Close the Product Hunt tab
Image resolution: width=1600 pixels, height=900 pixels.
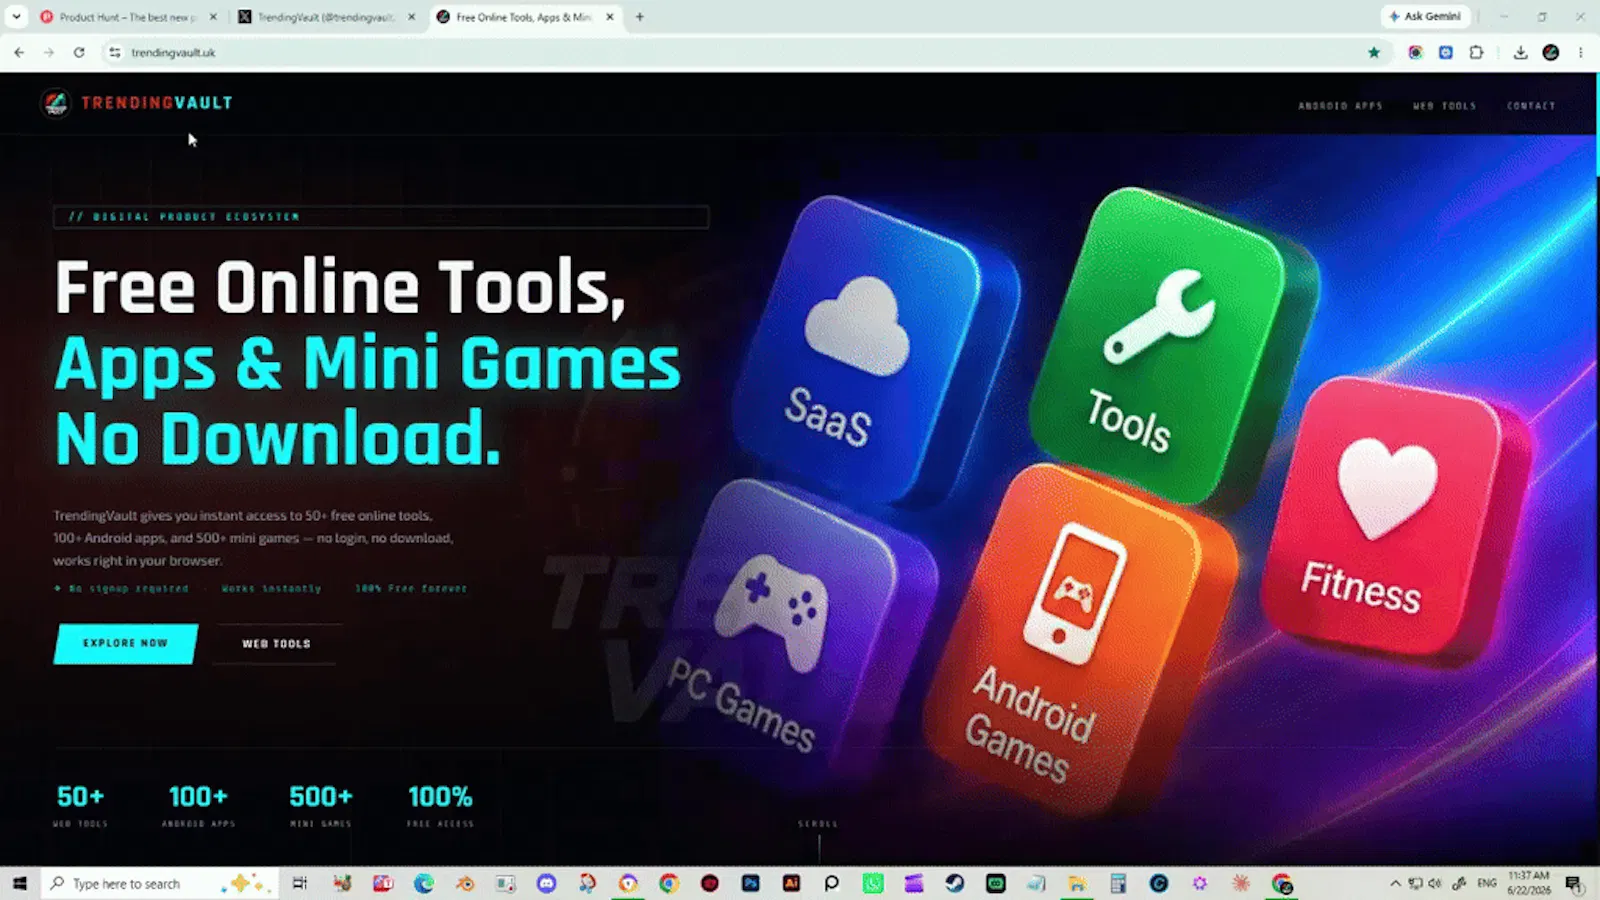213,17
